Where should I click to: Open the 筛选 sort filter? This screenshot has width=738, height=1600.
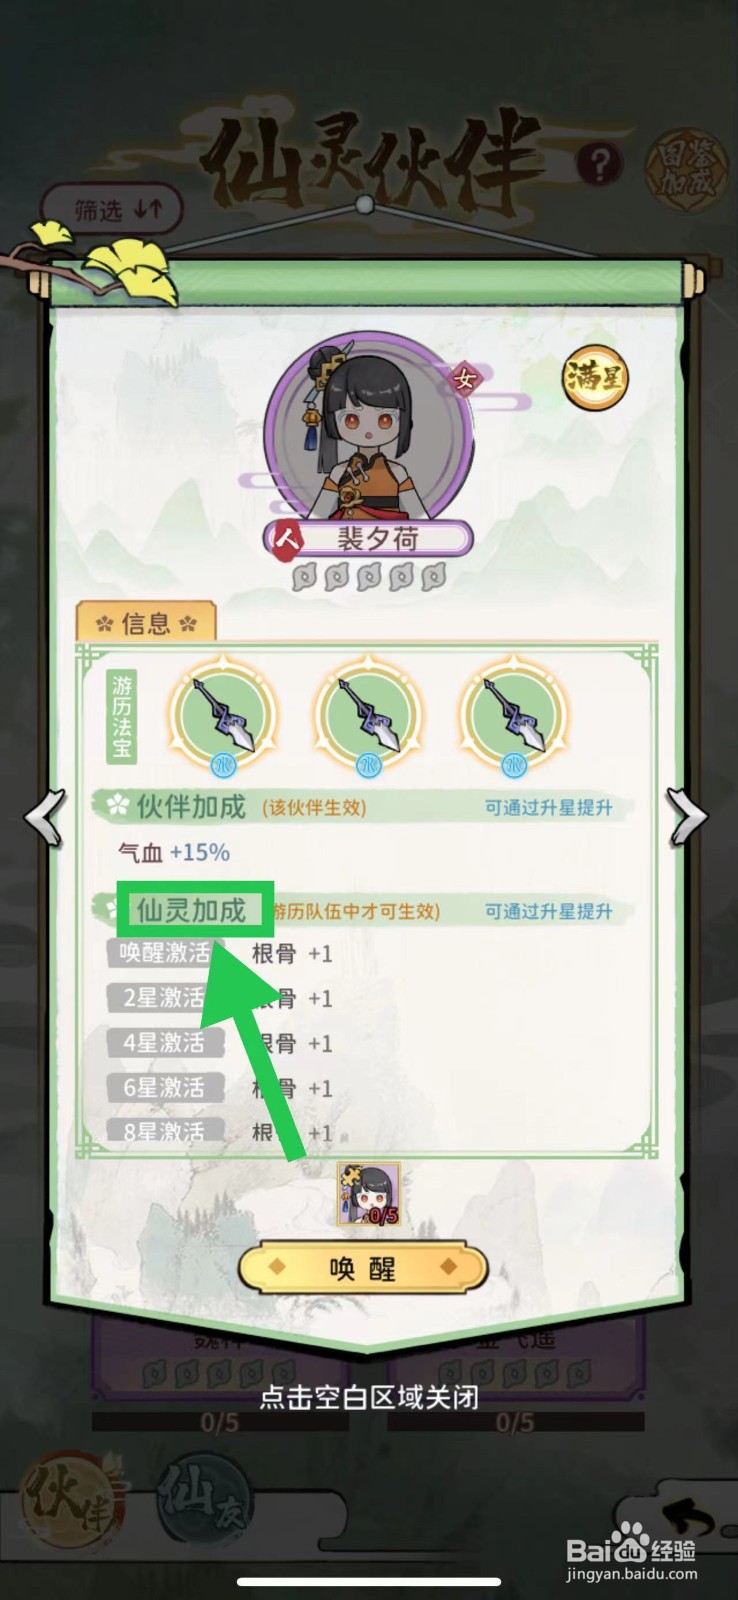point(113,210)
